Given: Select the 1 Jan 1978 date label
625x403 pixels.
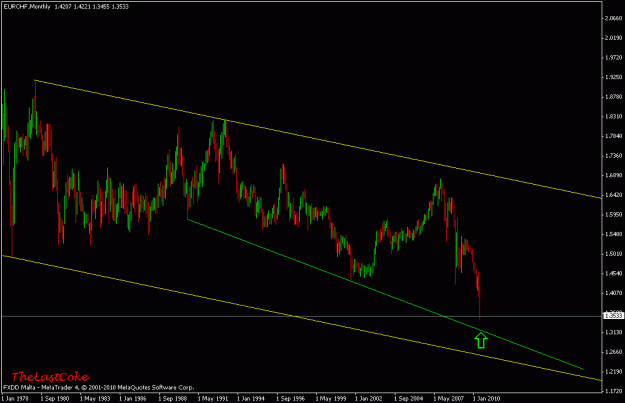Looking at the screenshot, I should [x=15, y=398].
